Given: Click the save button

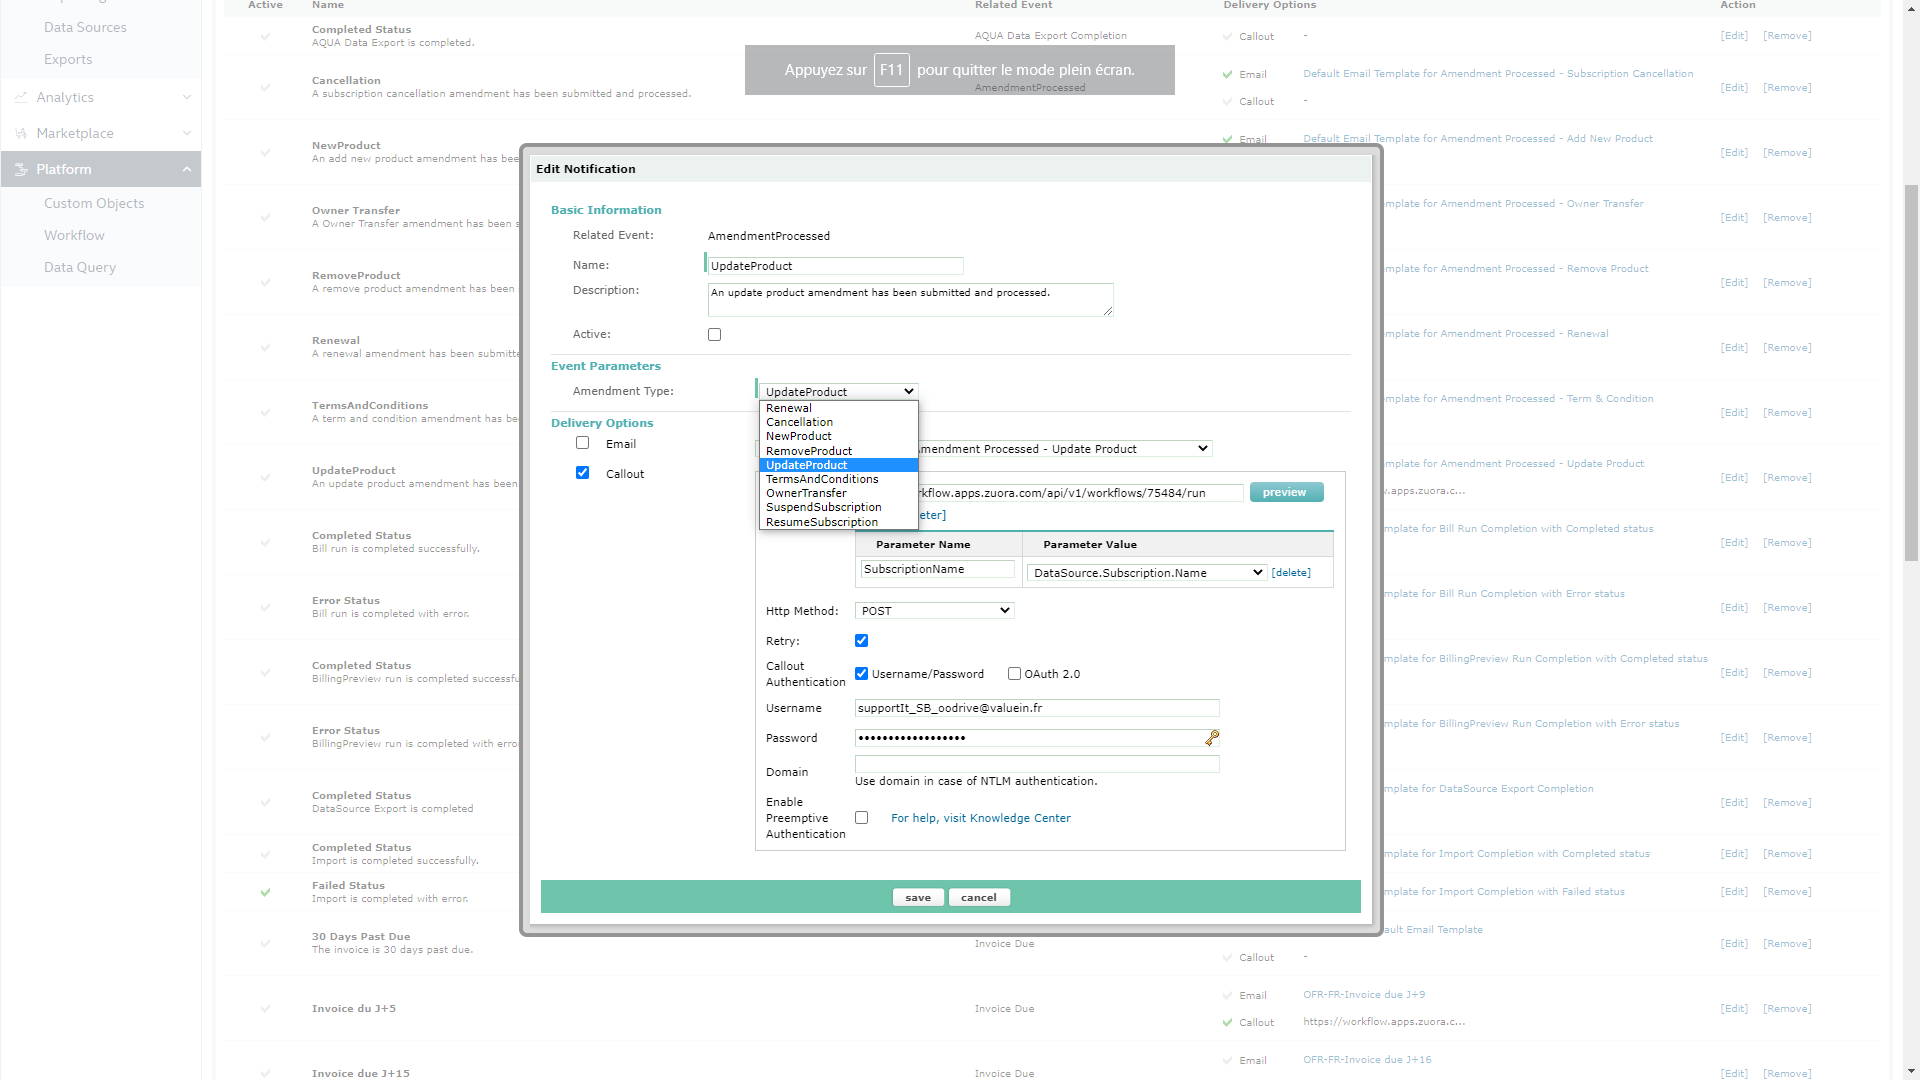Looking at the screenshot, I should point(917,898).
